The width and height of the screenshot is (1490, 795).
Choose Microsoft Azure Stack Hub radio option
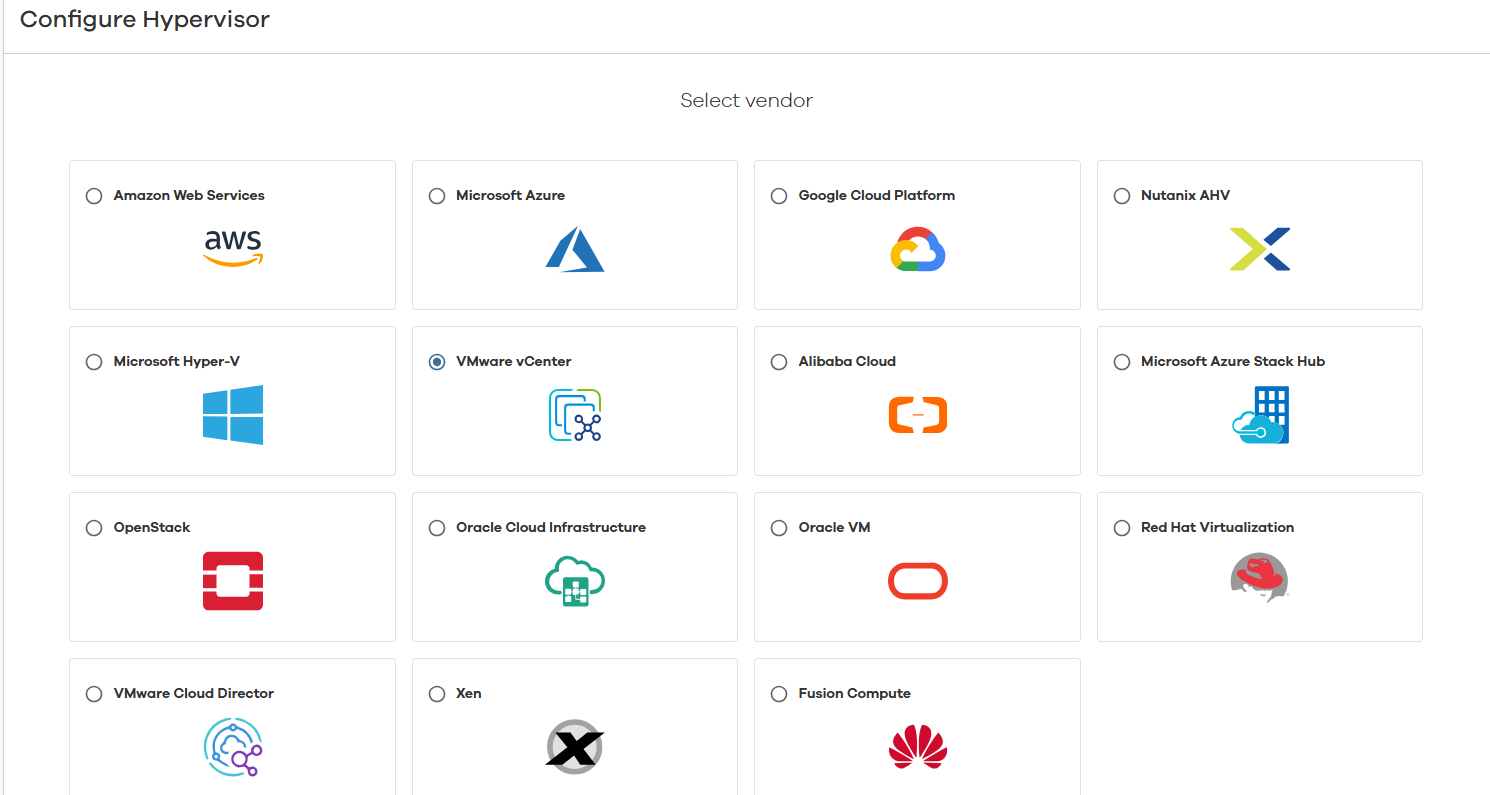tap(1122, 362)
